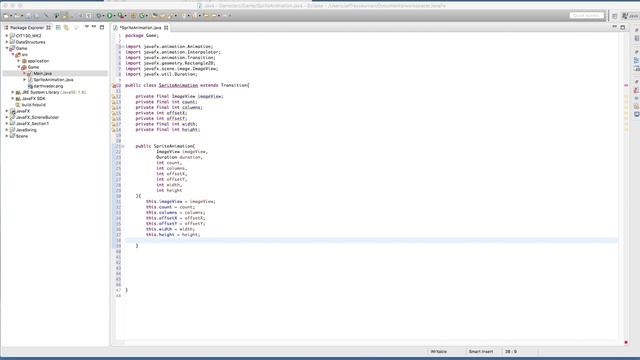This screenshot has width=640, height=360.
Task: Open the New Java Class dropdown arrow
Action: click(147, 16)
